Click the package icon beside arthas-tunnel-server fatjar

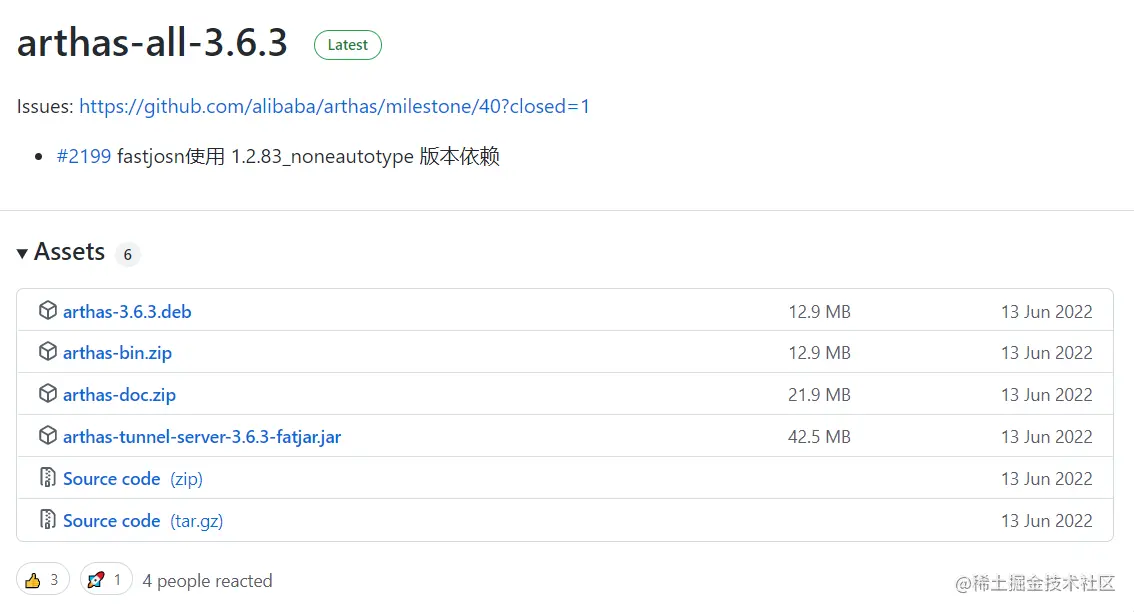pos(48,435)
